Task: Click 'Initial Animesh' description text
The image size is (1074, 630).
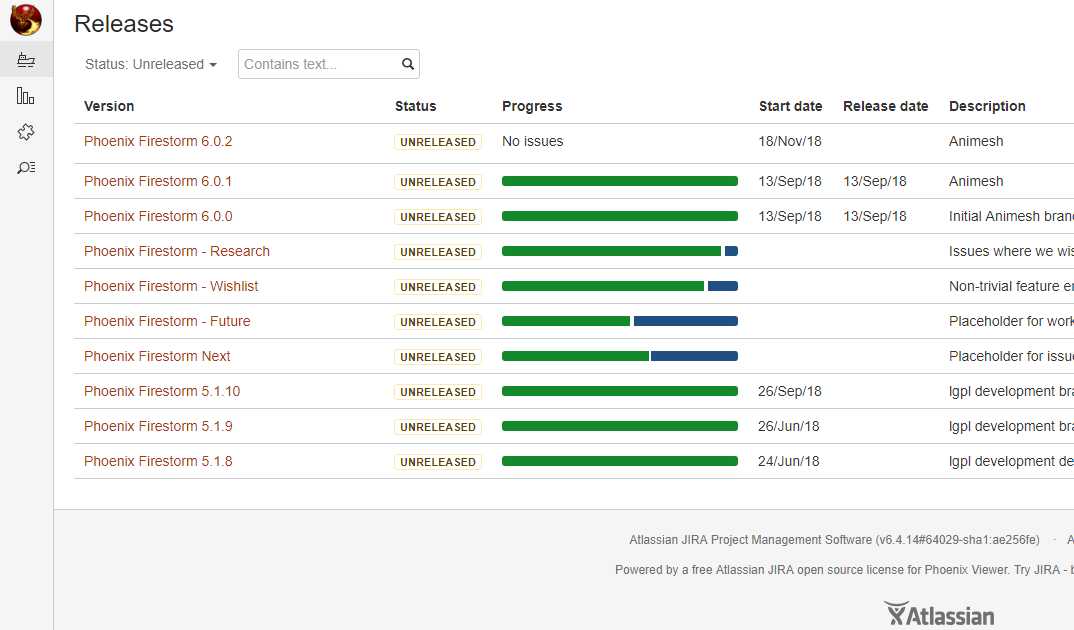Action: tap(1011, 216)
